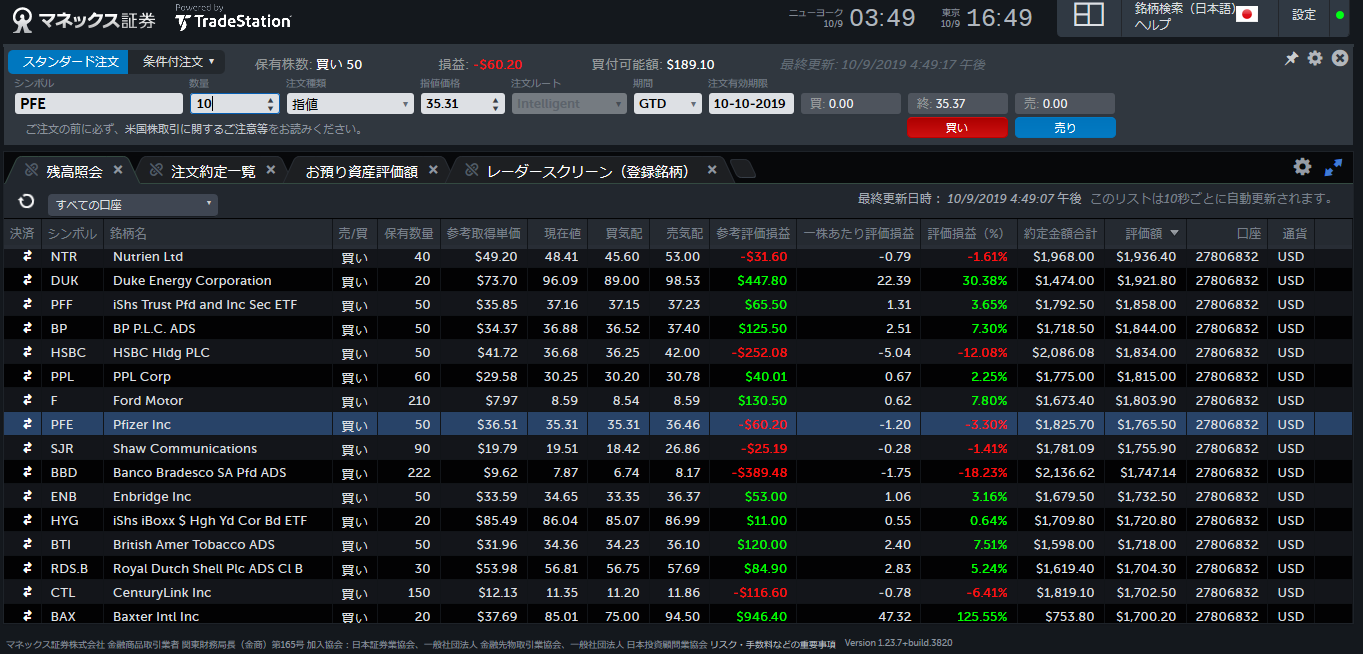Click the 決済 icon in the DUK row
1363x654 pixels.
pos(27,281)
